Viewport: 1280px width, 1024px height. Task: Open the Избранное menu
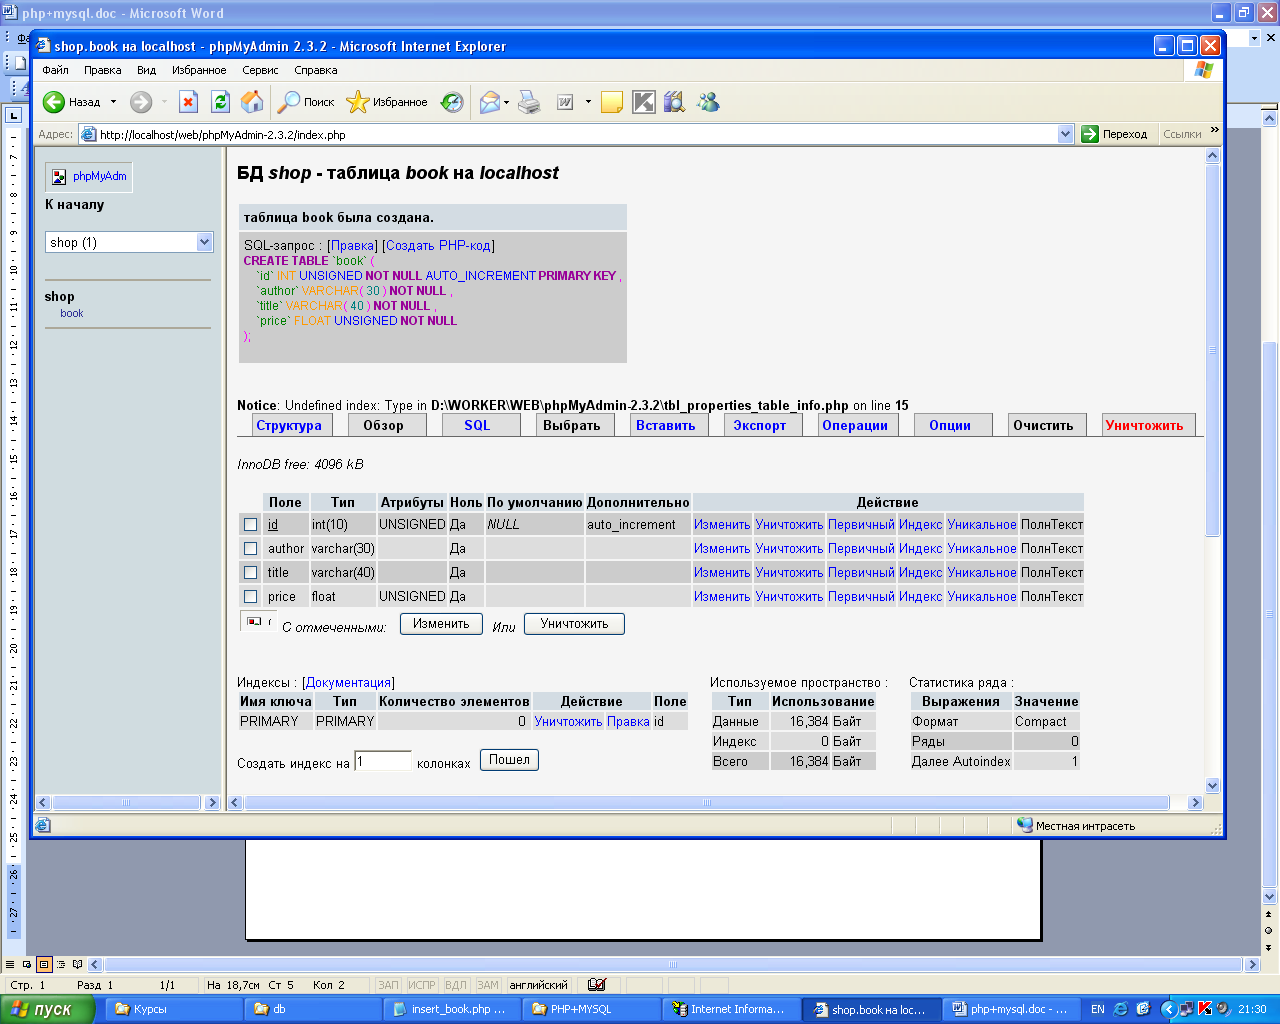[x=199, y=70]
